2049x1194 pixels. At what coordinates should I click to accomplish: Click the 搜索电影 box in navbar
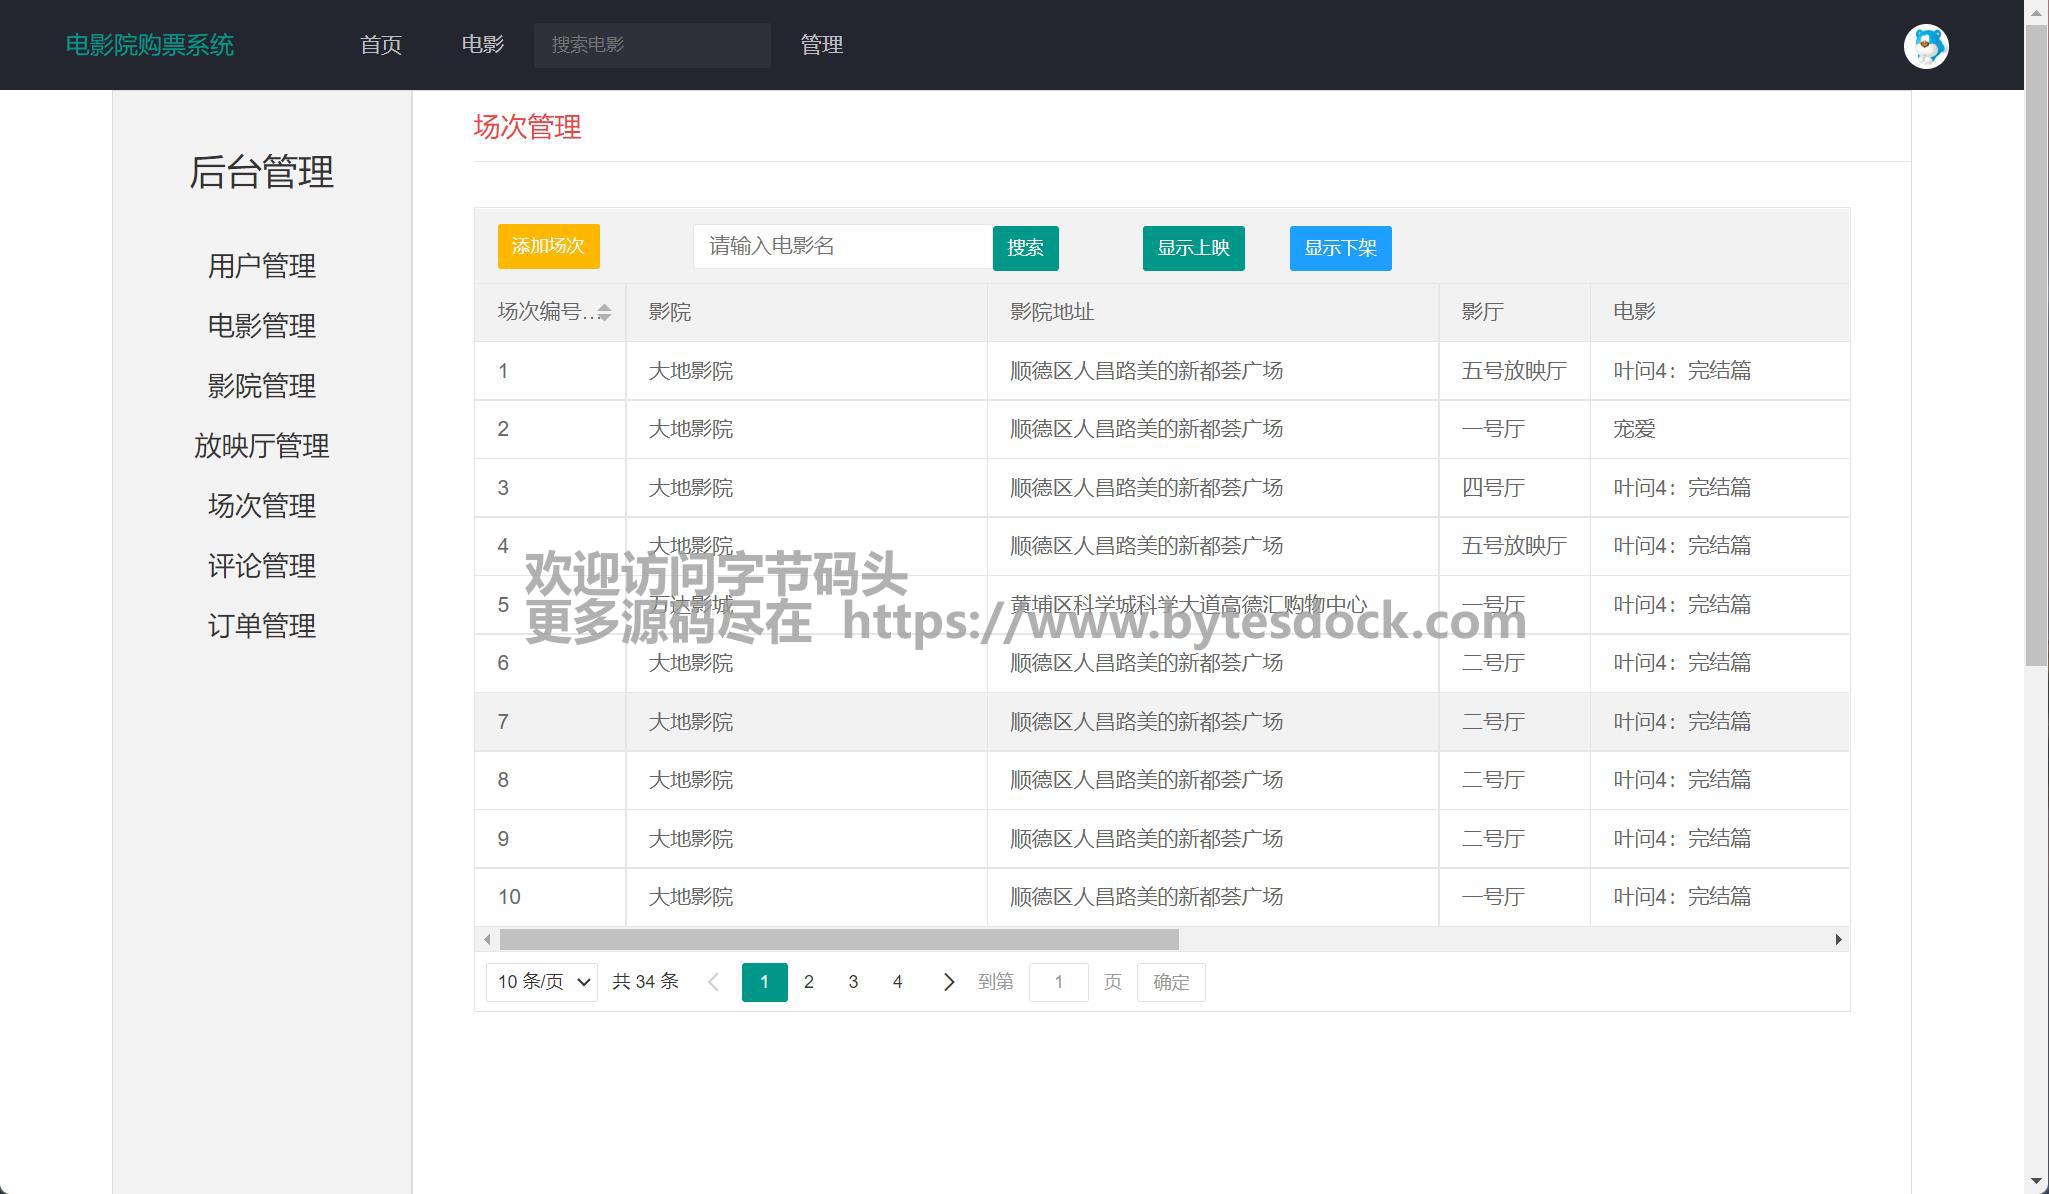651,45
